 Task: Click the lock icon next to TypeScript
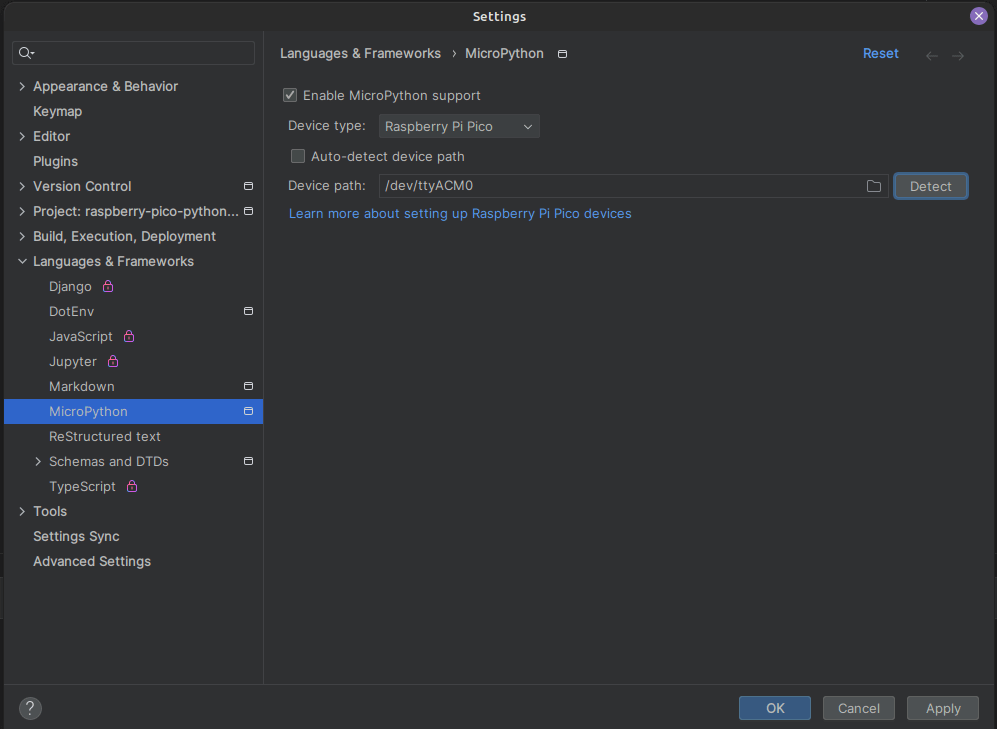click(132, 486)
